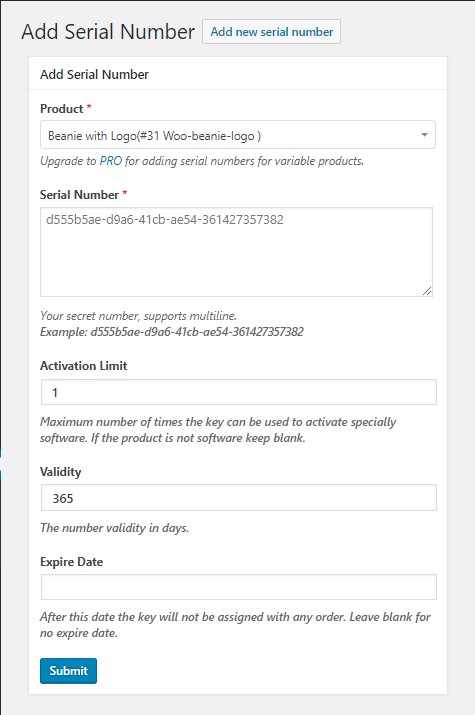
Task: Click the Expire Date help description
Action: 235,625
